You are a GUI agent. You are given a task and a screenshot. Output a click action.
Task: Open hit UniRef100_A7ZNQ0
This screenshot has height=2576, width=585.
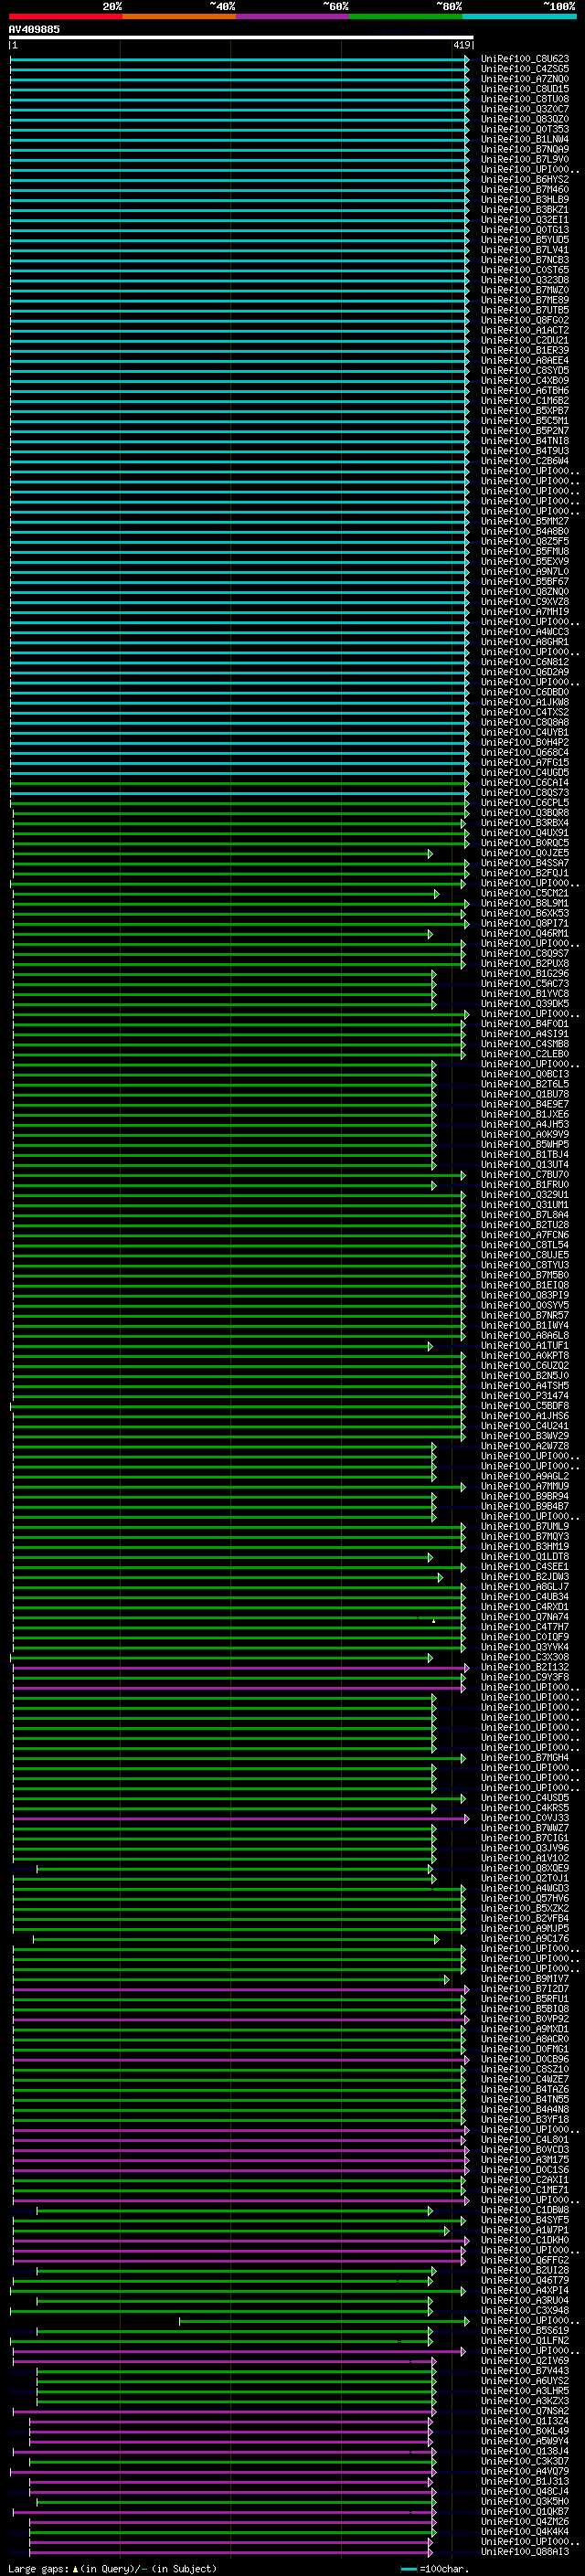525,79
